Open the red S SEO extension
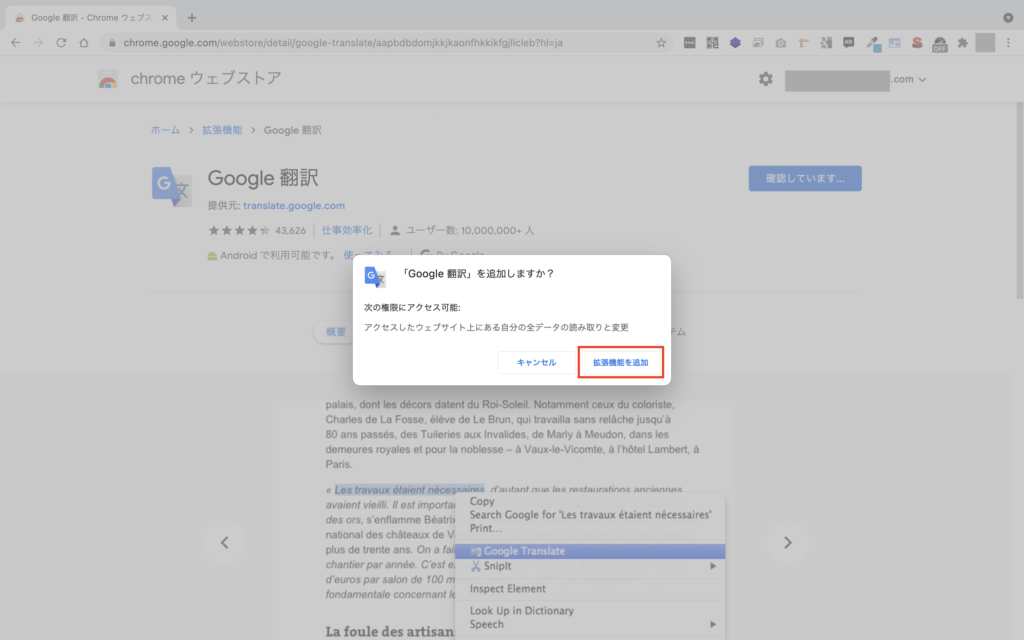 pyautogui.click(x=917, y=43)
